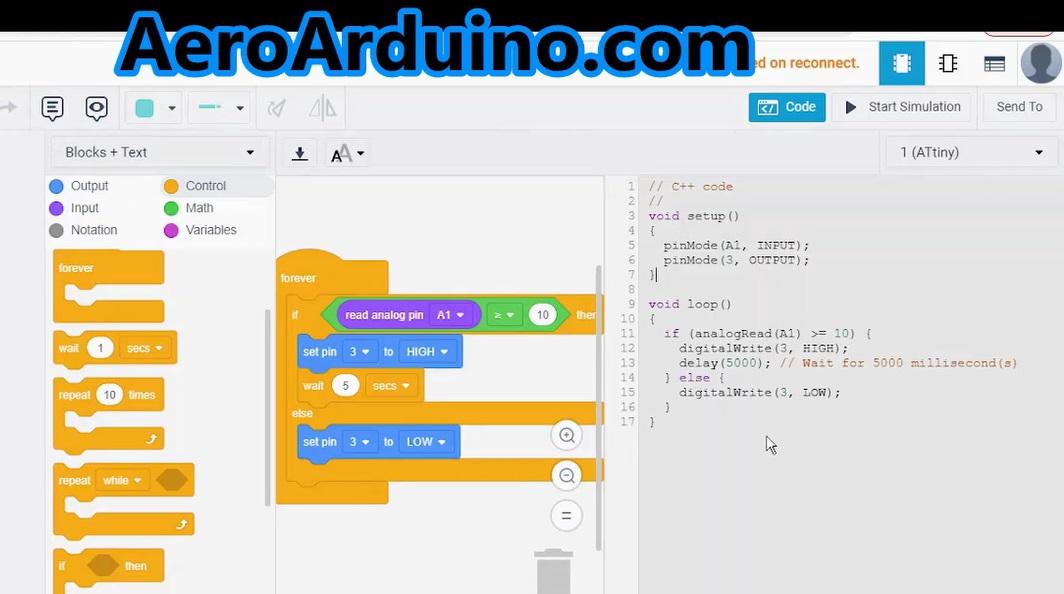Open secs dropdown in workspace wait block
Image resolution: width=1064 pixels, height=594 pixels.
tap(391, 386)
